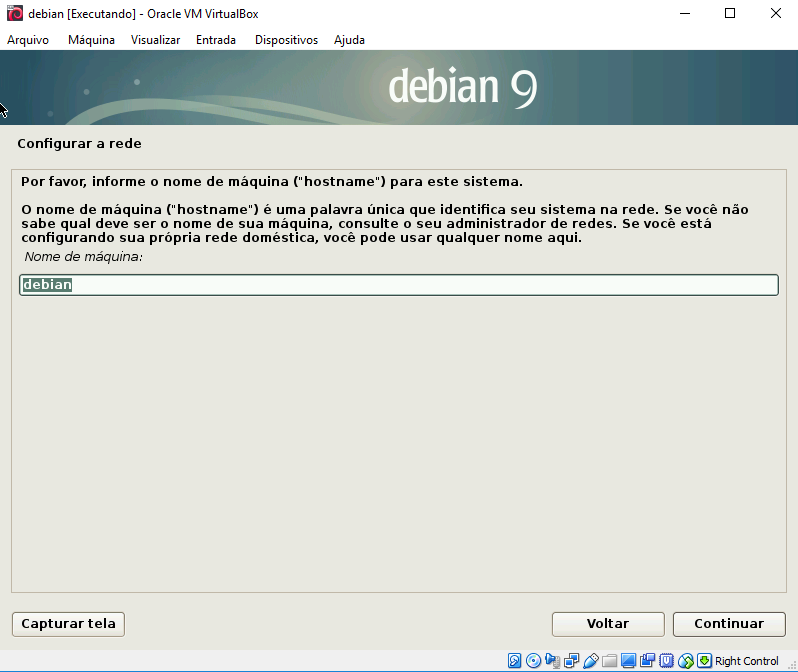Screen dimensions: 798x672
Task: Click the network adapters status icon
Action: point(571,661)
